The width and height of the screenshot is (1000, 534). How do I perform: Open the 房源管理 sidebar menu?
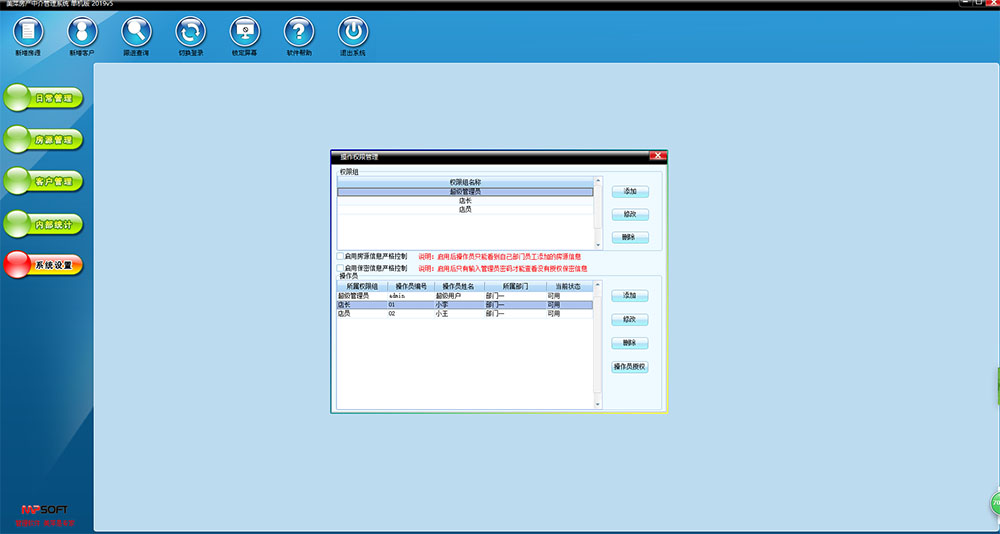pyautogui.click(x=43, y=140)
